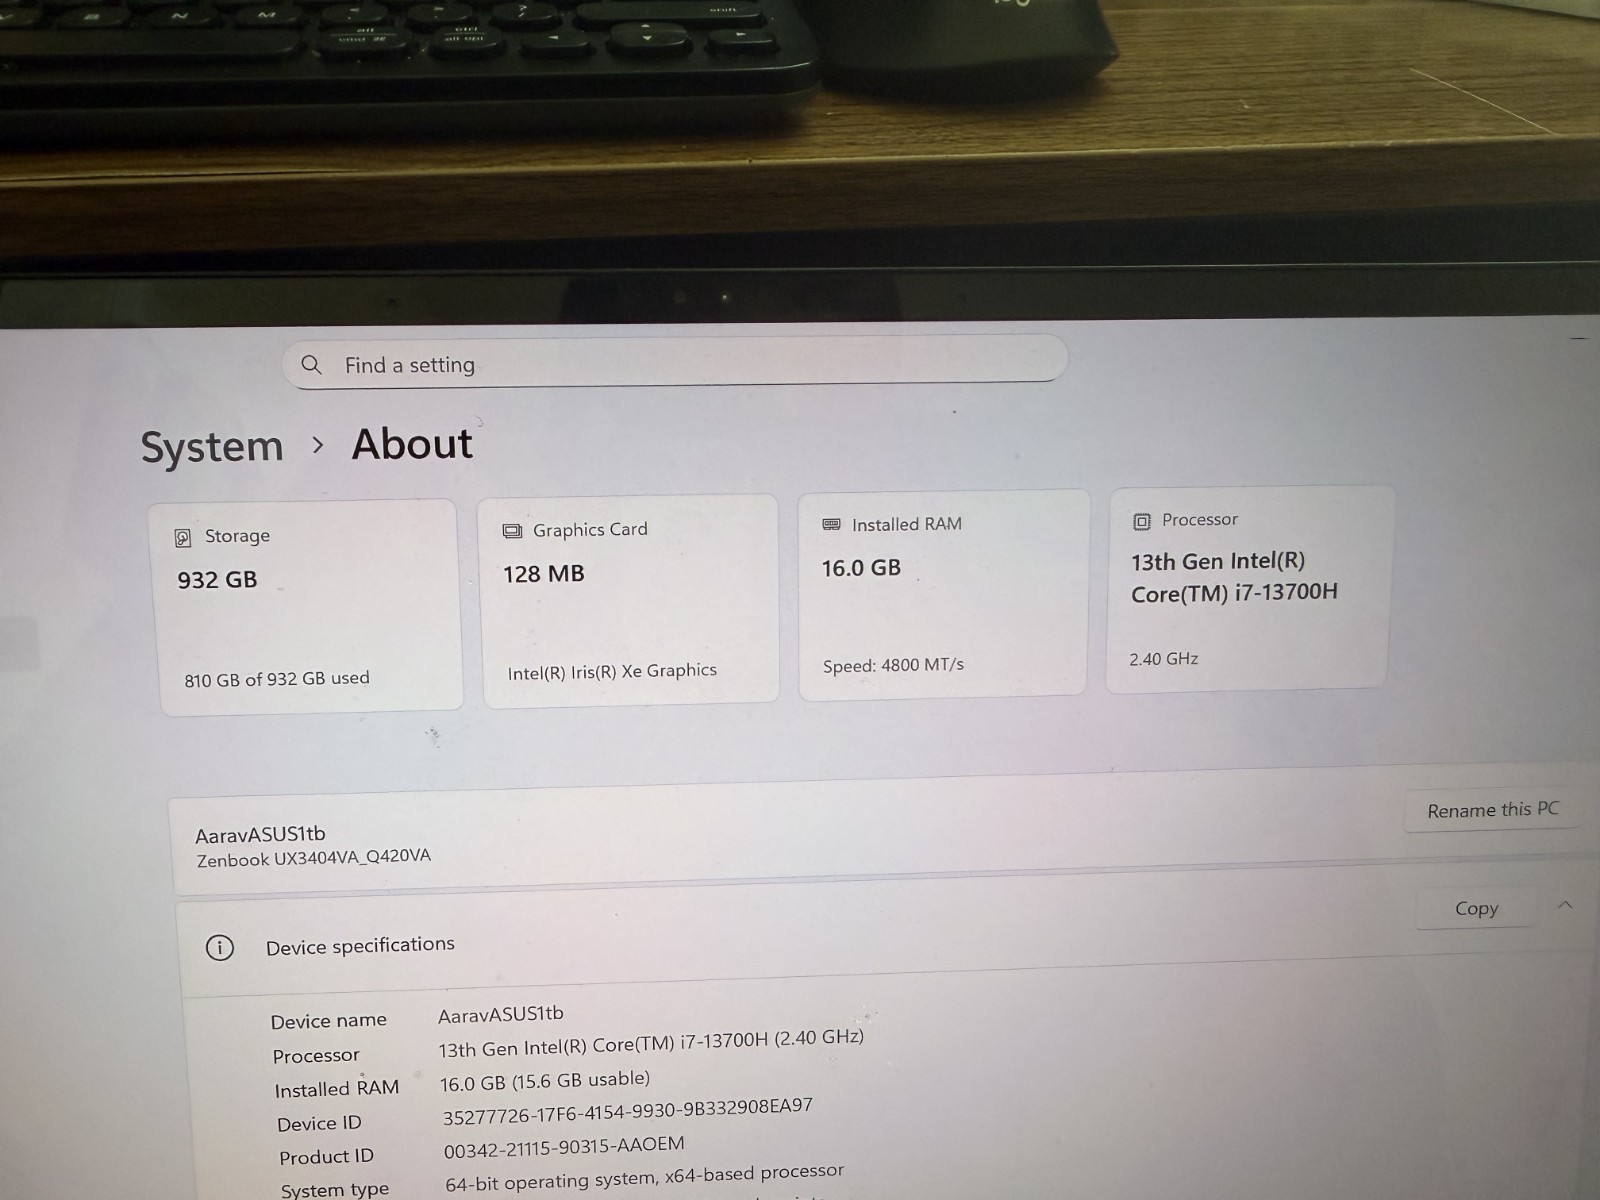Image resolution: width=1600 pixels, height=1200 pixels.
Task: Click the breadcrumb chevron after System
Action: pyautogui.click(x=318, y=445)
